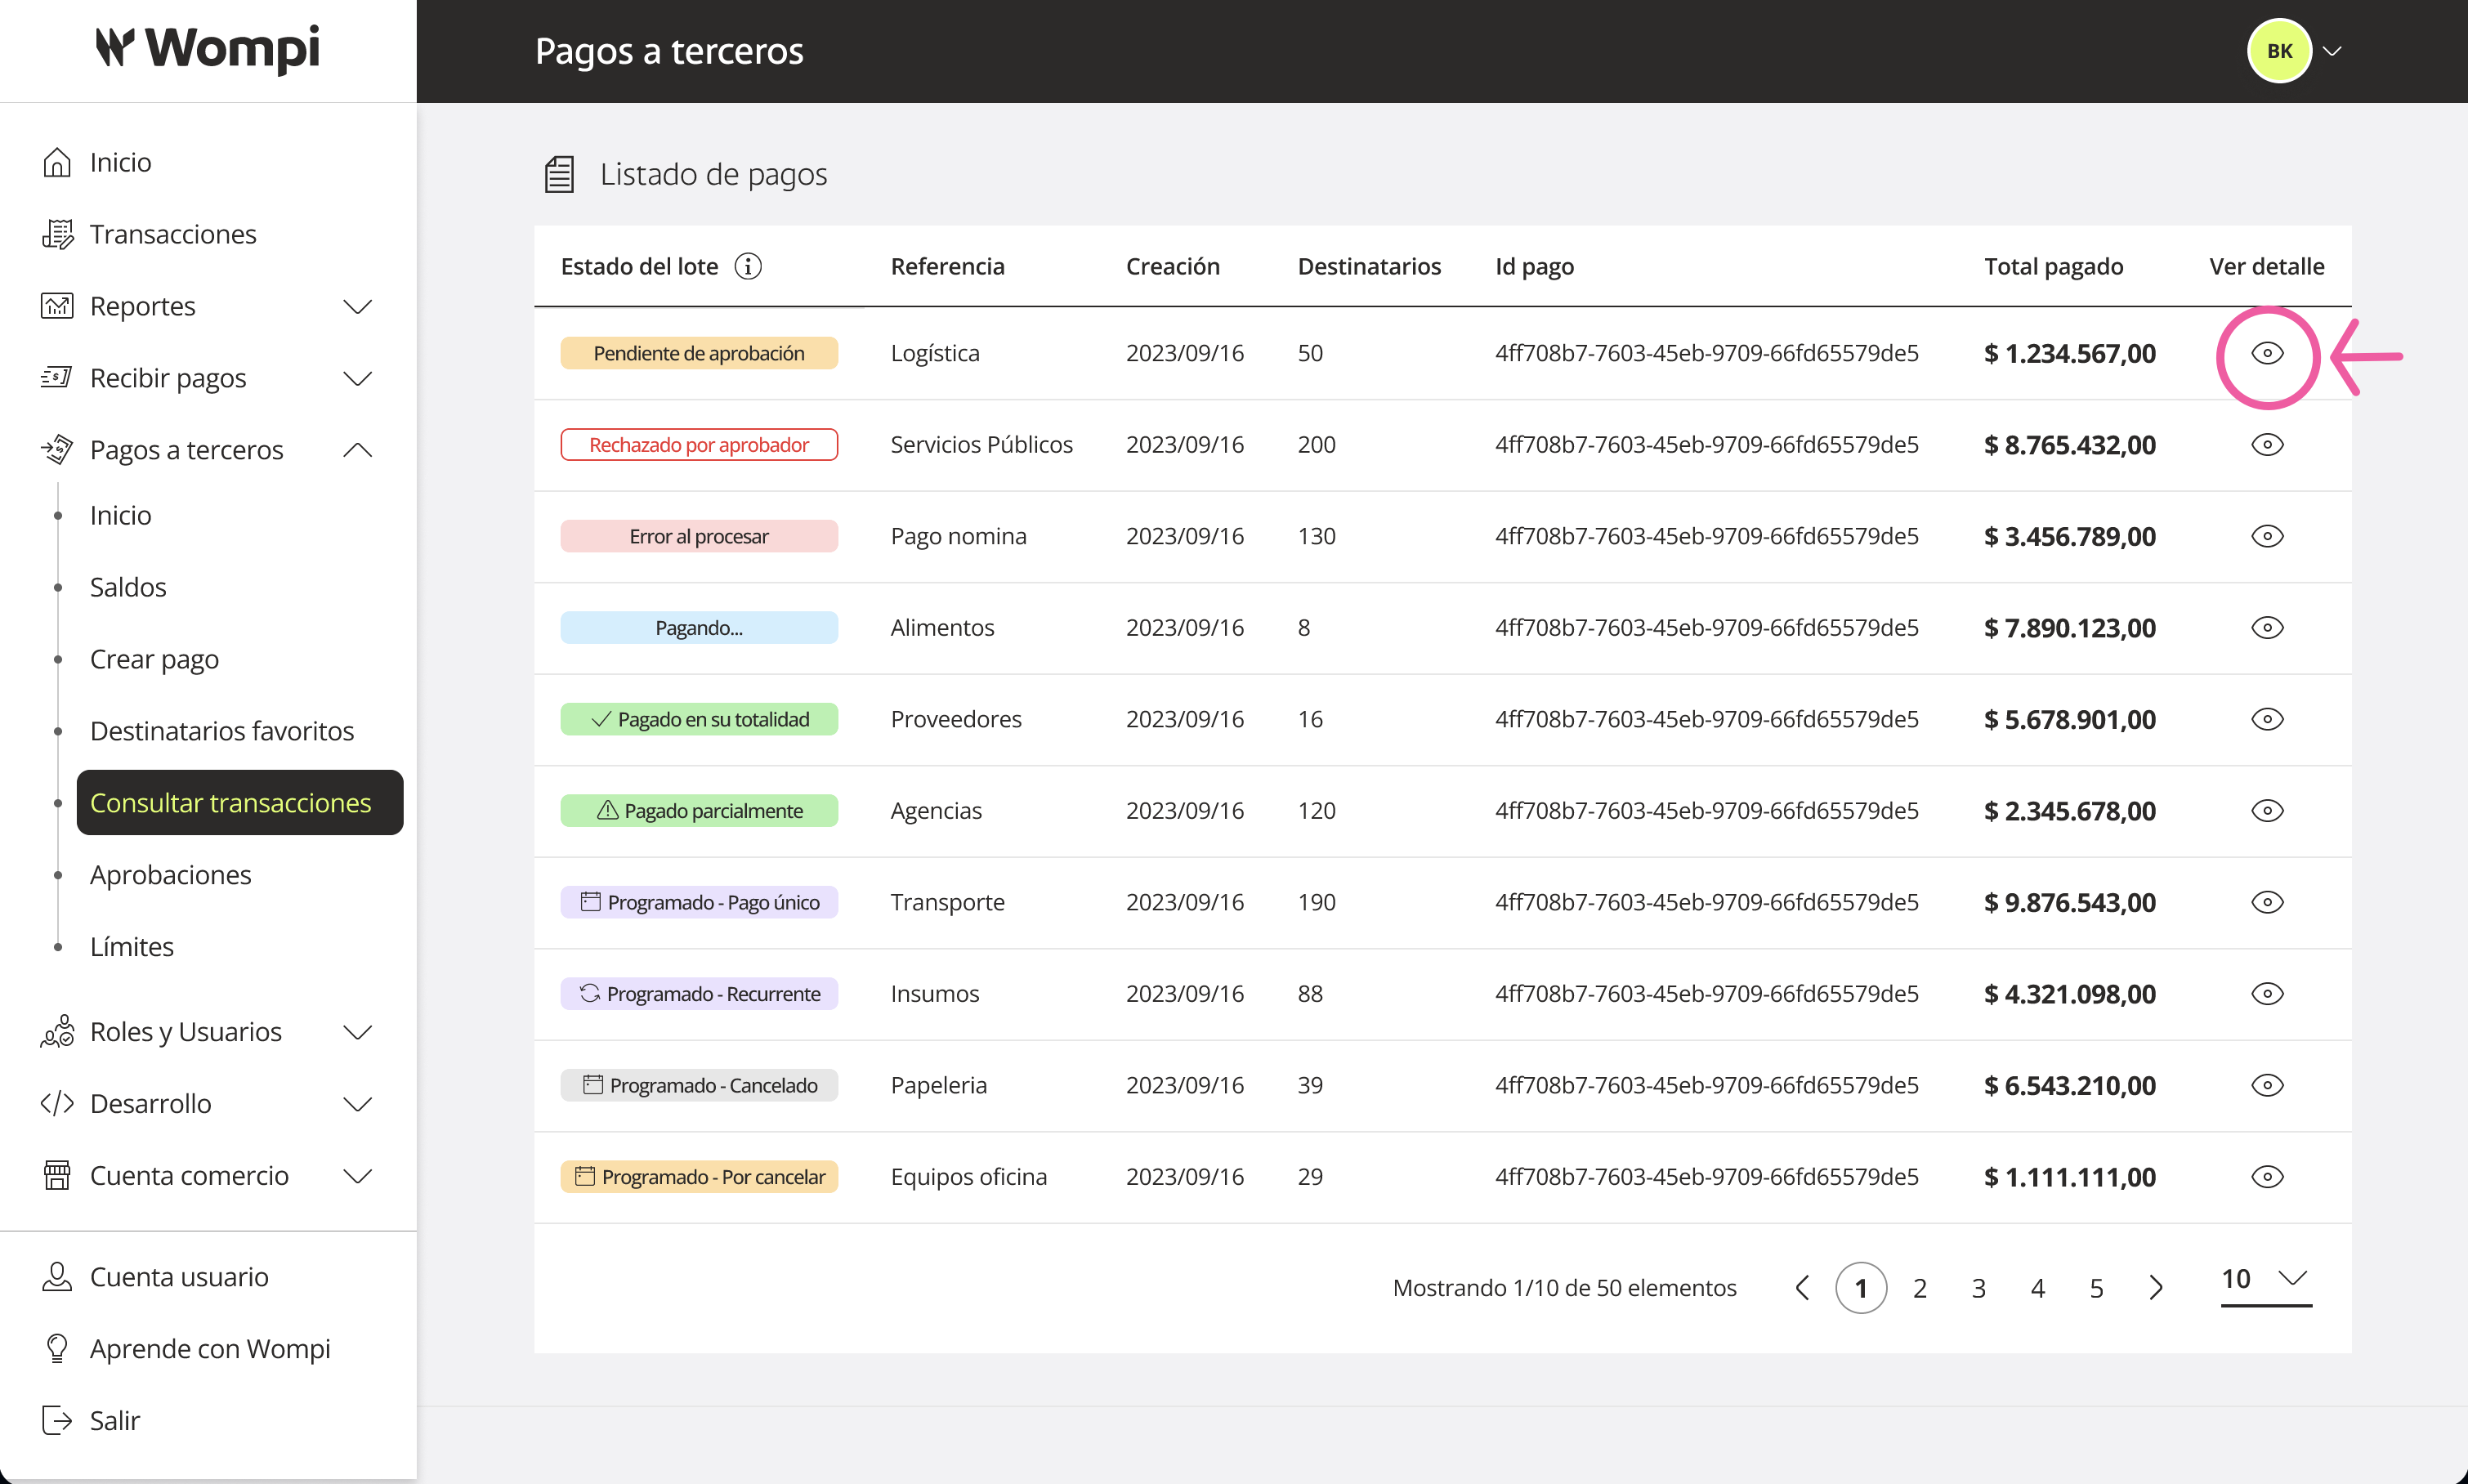Click the Pendiente de aprobación status badge
The height and width of the screenshot is (1484, 2468).
click(699, 353)
